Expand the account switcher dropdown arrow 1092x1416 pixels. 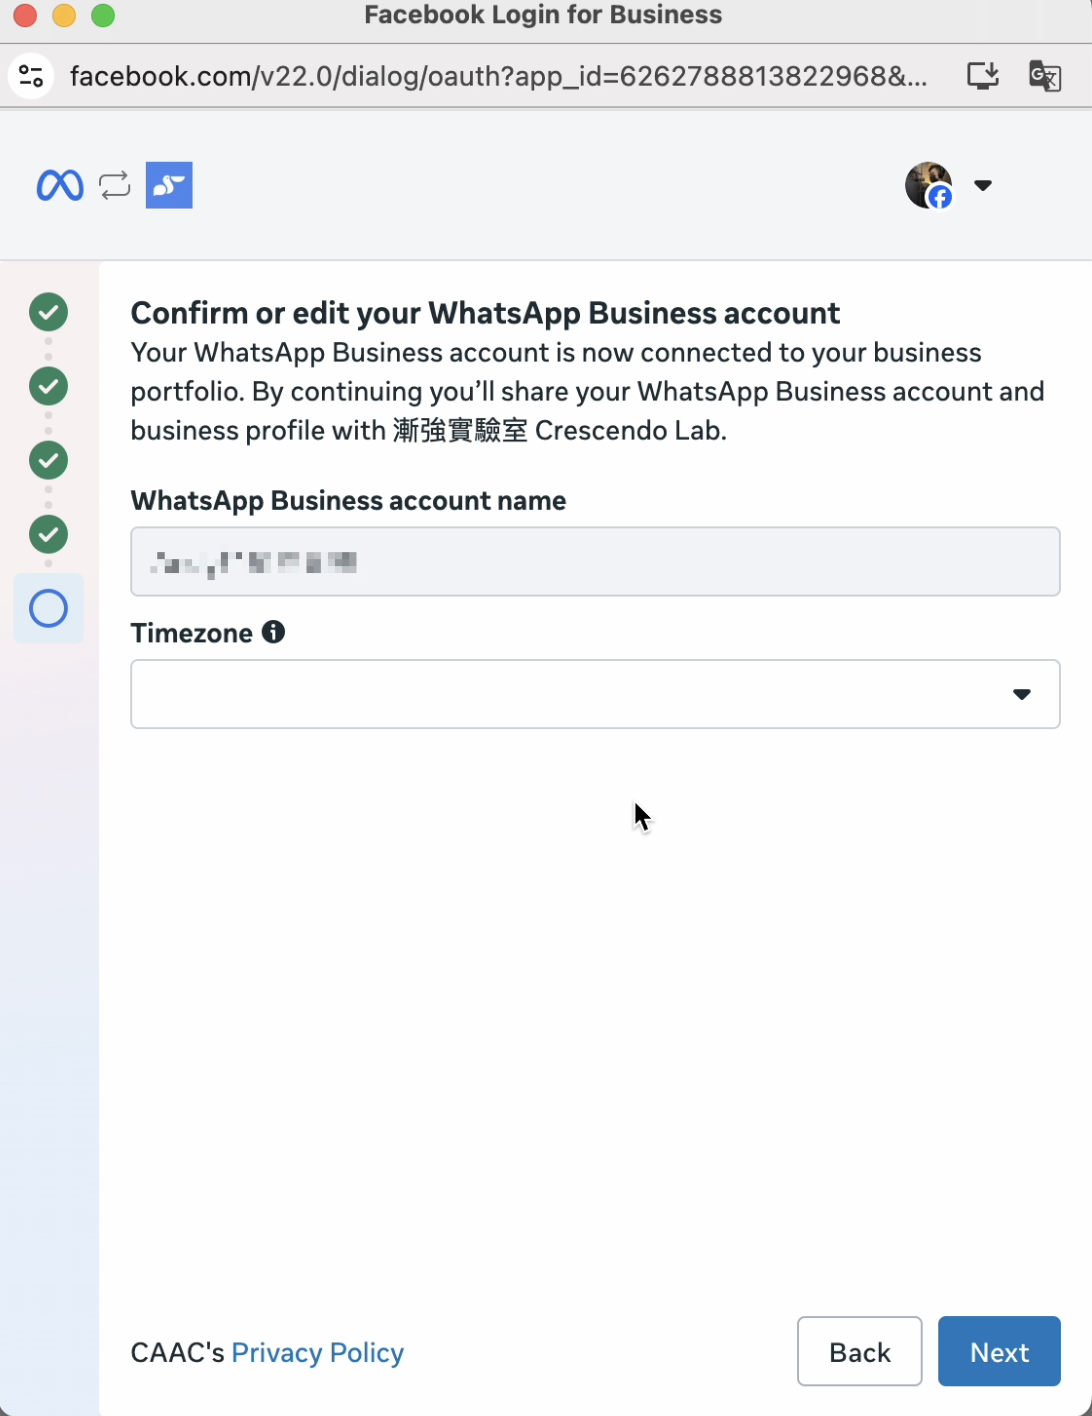[983, 185]
